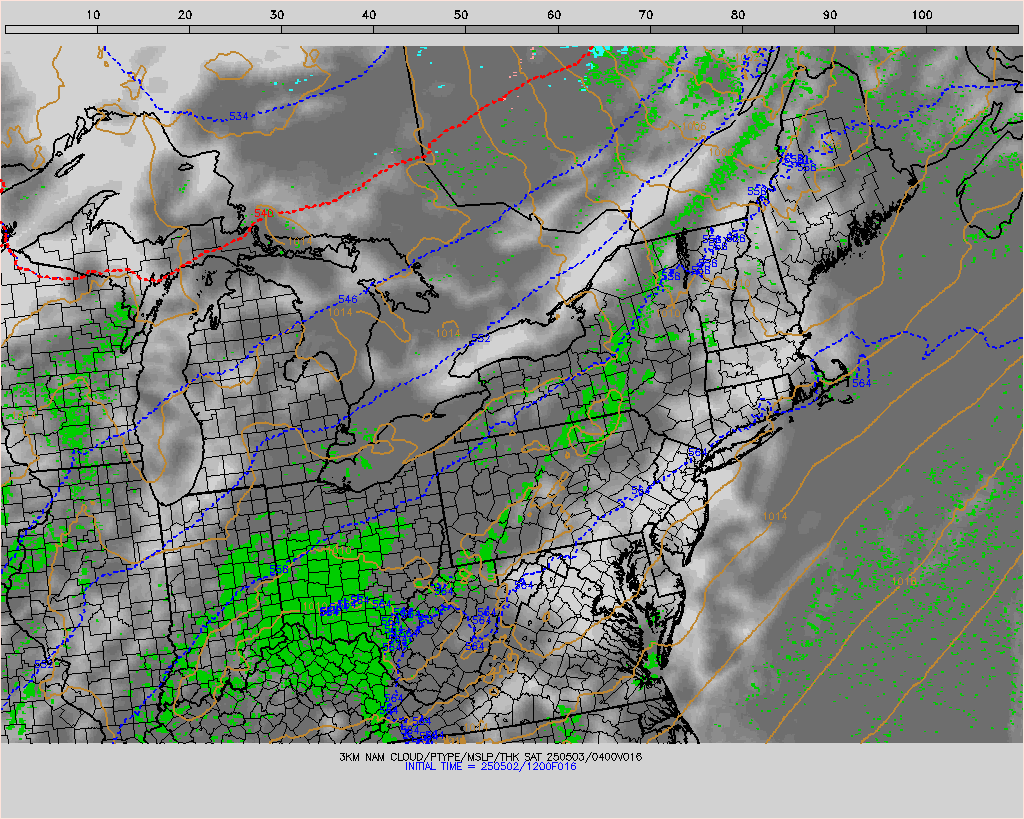Image resolution: width=1024 pixels, height=819 pixels.
Task: Click the "100" scale label
Action: pos(921,15)
